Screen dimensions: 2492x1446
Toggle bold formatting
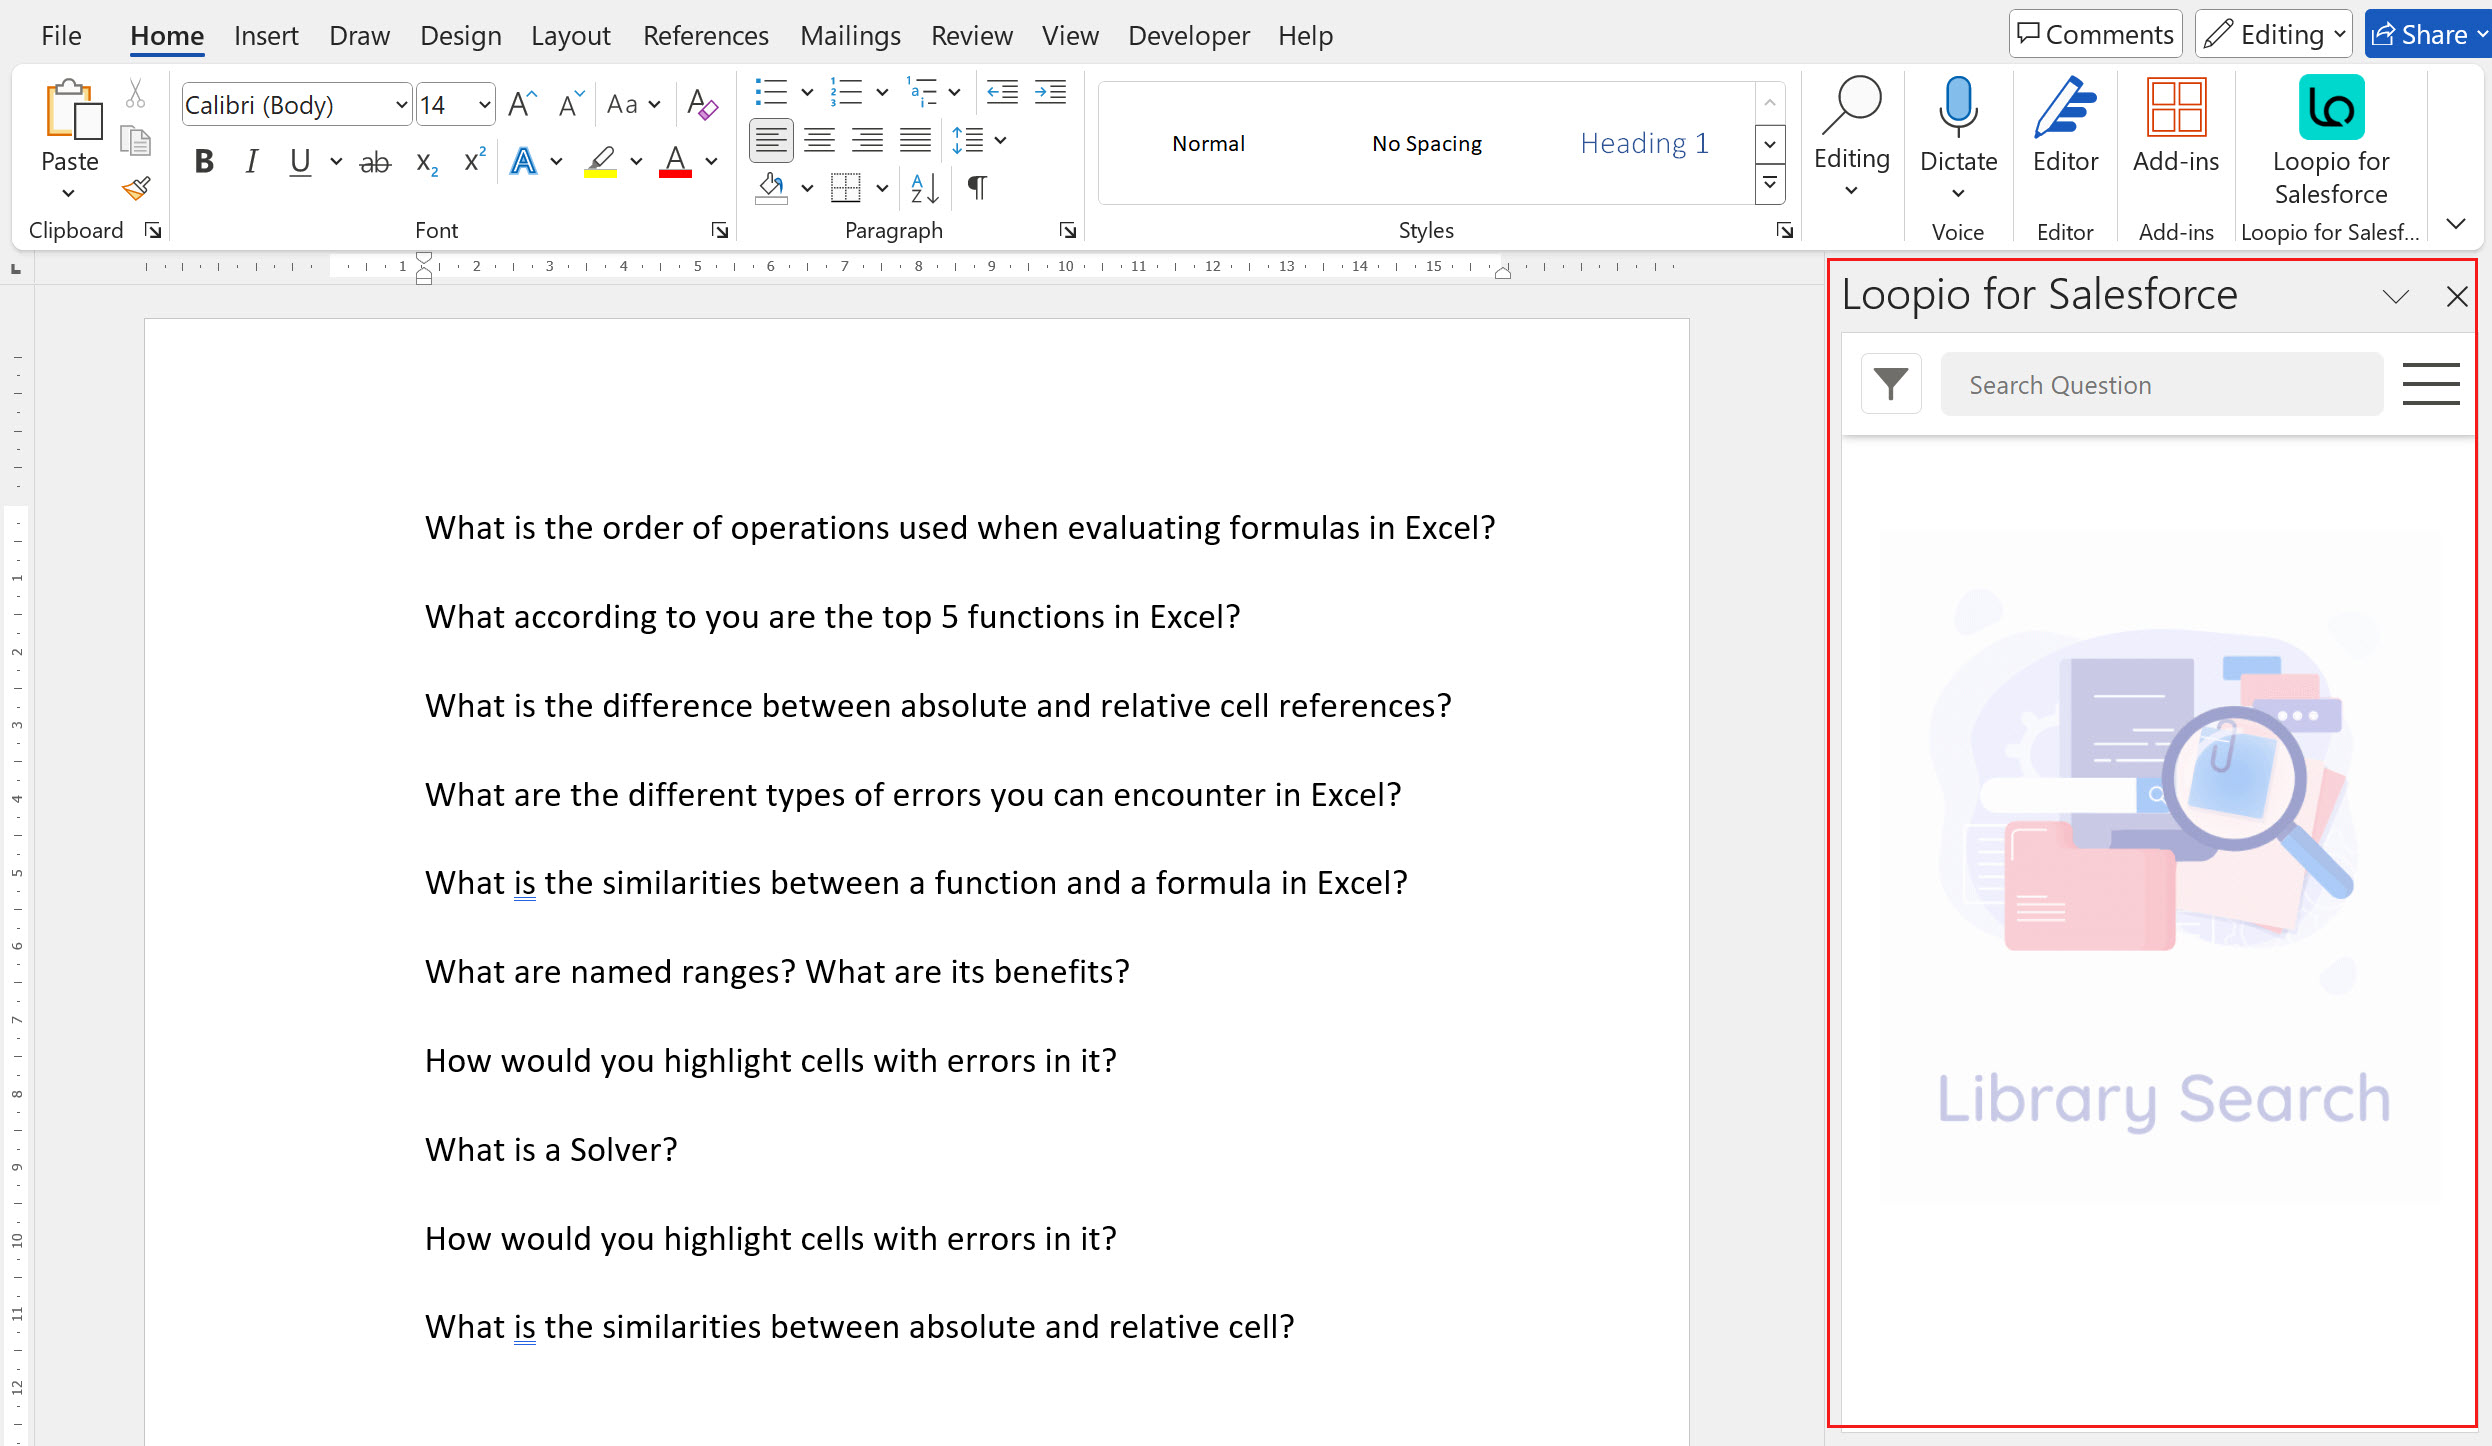pyautogui.click(x=204, y=162)
